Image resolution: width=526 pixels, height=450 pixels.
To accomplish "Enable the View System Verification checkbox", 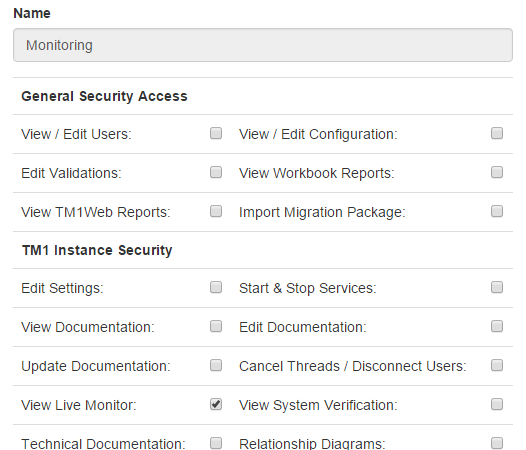I will click(x=497, y=404).
